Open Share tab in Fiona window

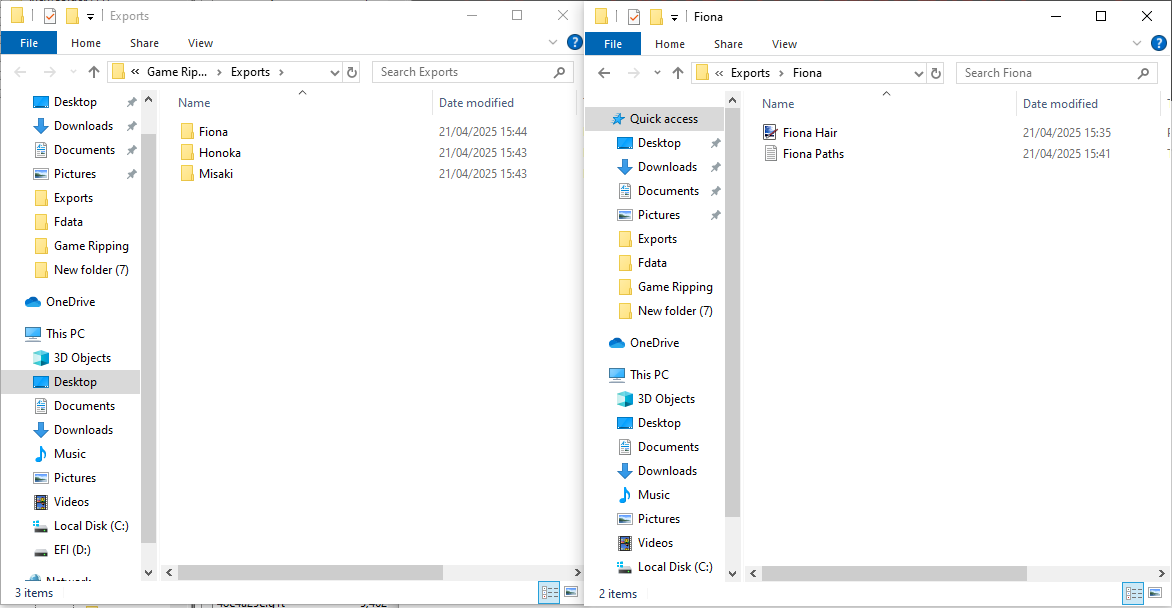(728, 43)
